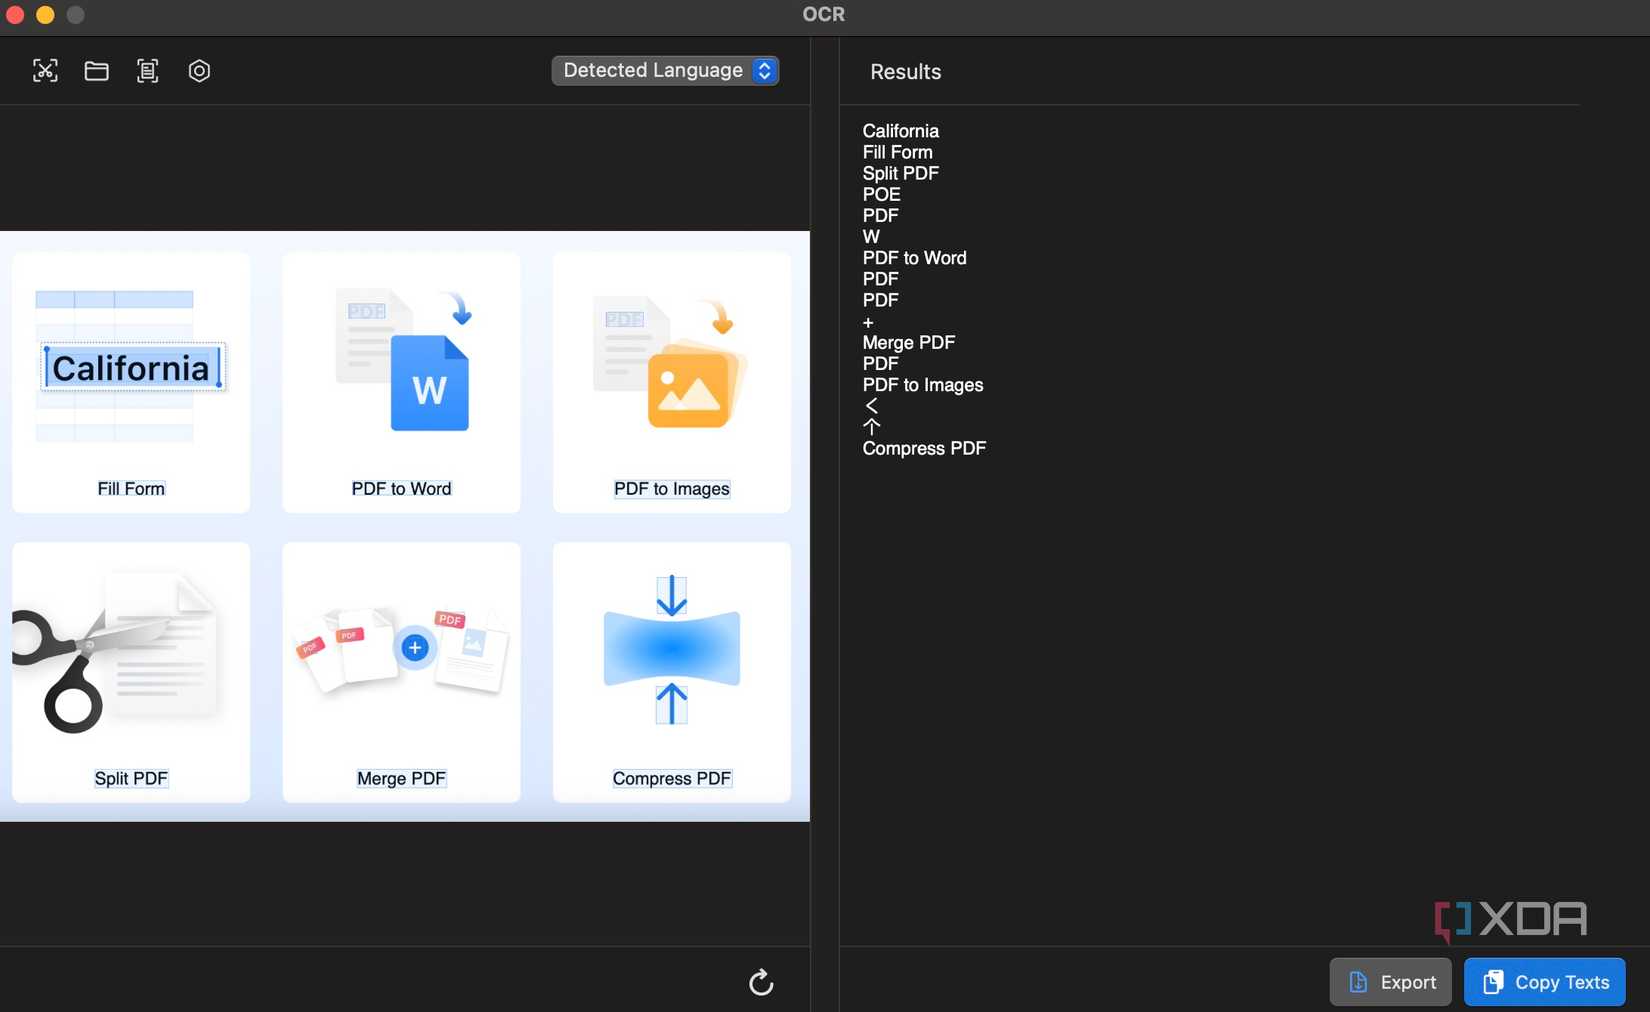Click the Compress PDF arrows illustration

tap(672, 649)
